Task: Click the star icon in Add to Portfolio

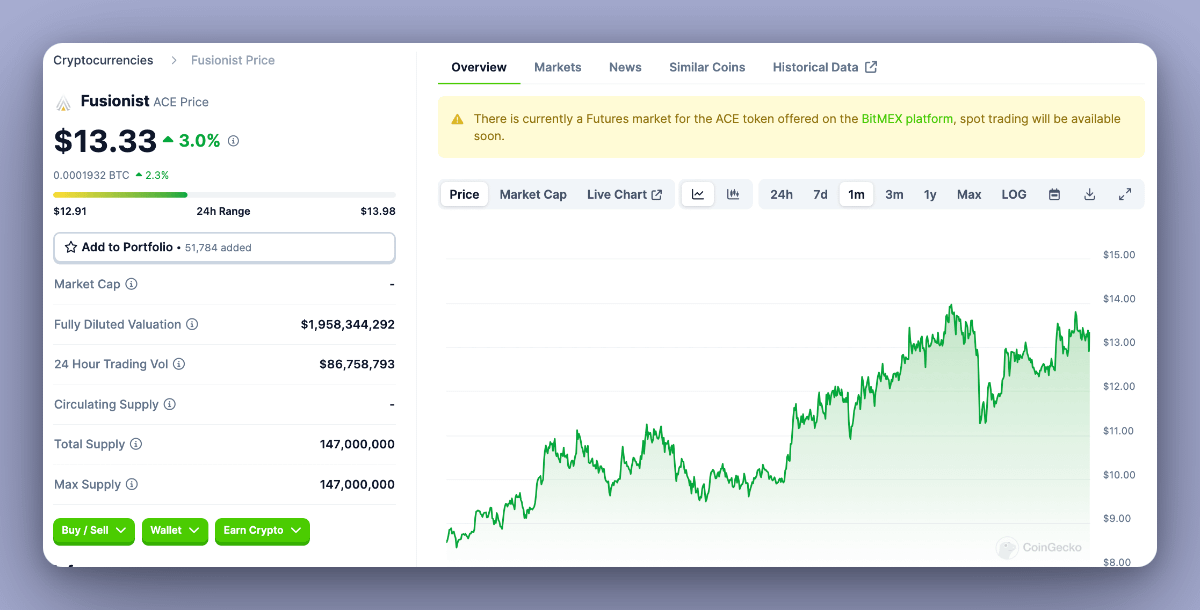Action: click(x=70, y=247)
